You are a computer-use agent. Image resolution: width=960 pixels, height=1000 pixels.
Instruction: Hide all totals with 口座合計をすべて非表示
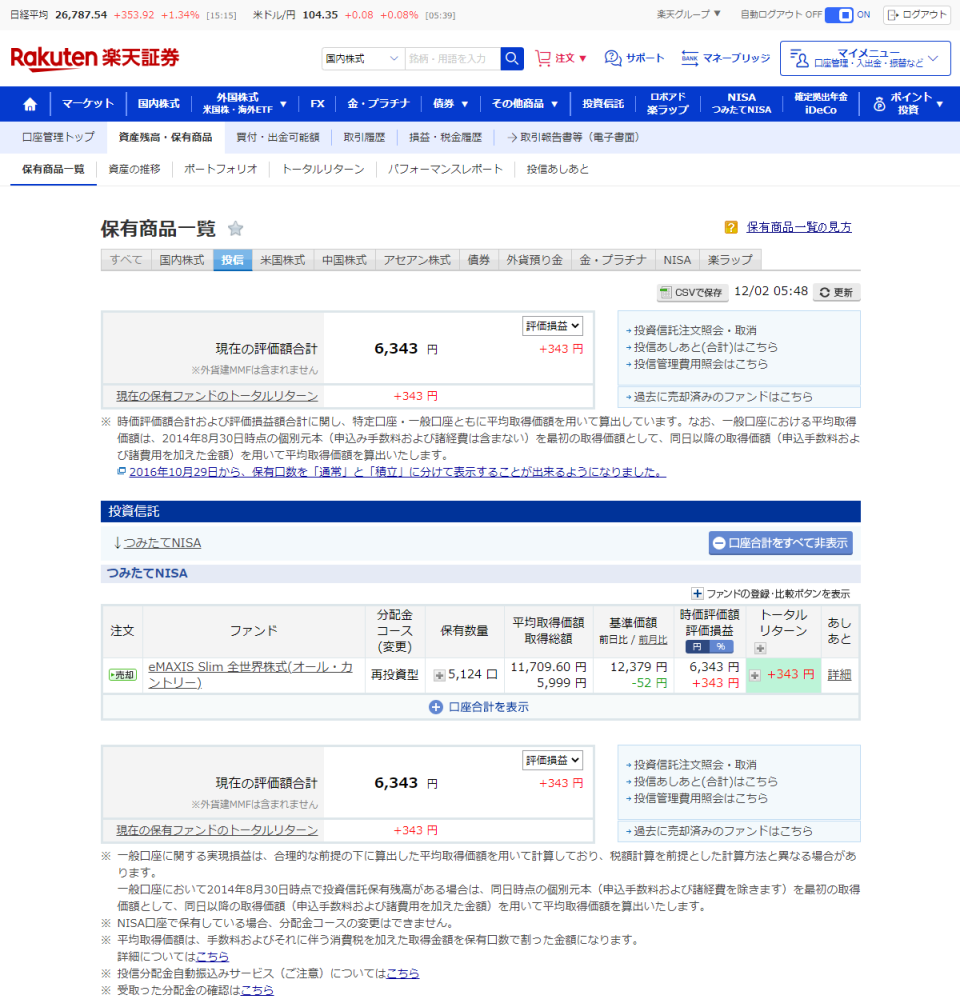click(x=780, y=543)
